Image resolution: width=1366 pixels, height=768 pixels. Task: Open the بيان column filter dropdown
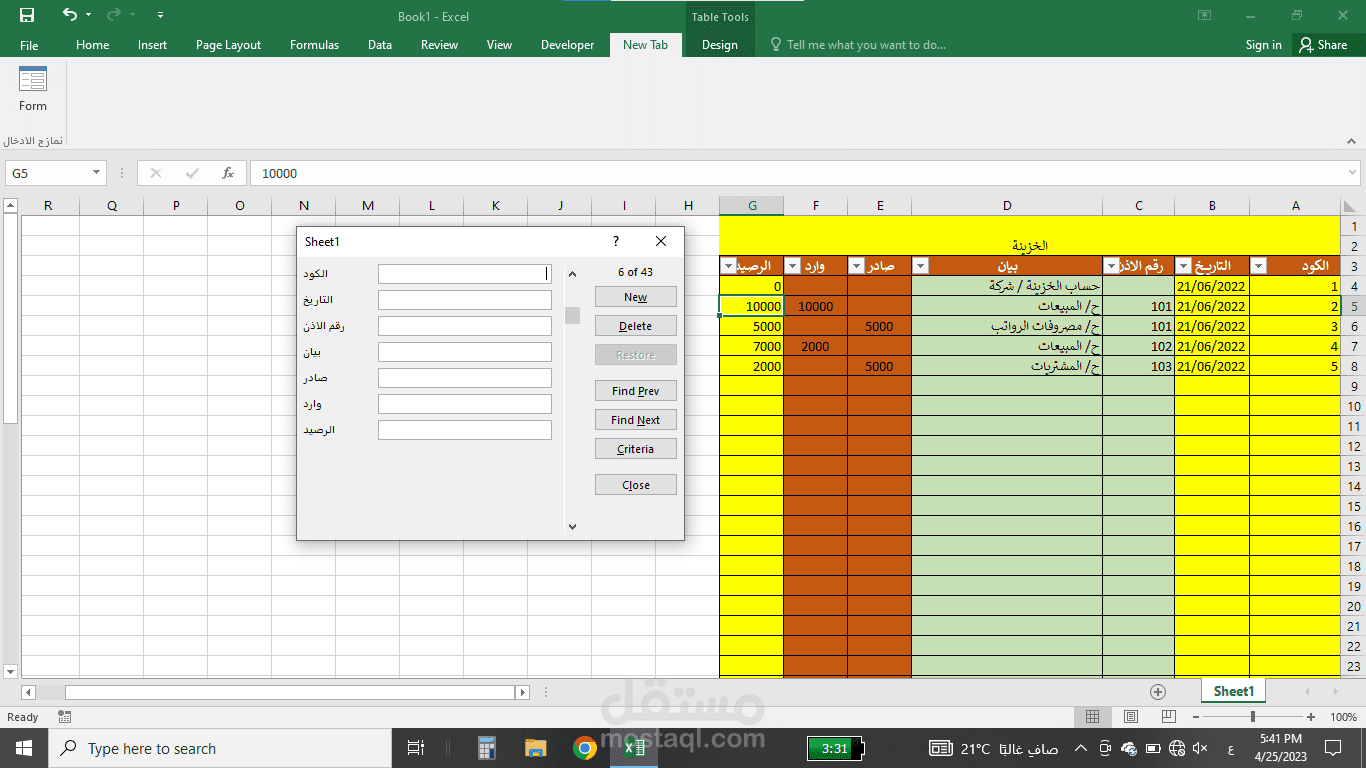[x=920, y=266]
